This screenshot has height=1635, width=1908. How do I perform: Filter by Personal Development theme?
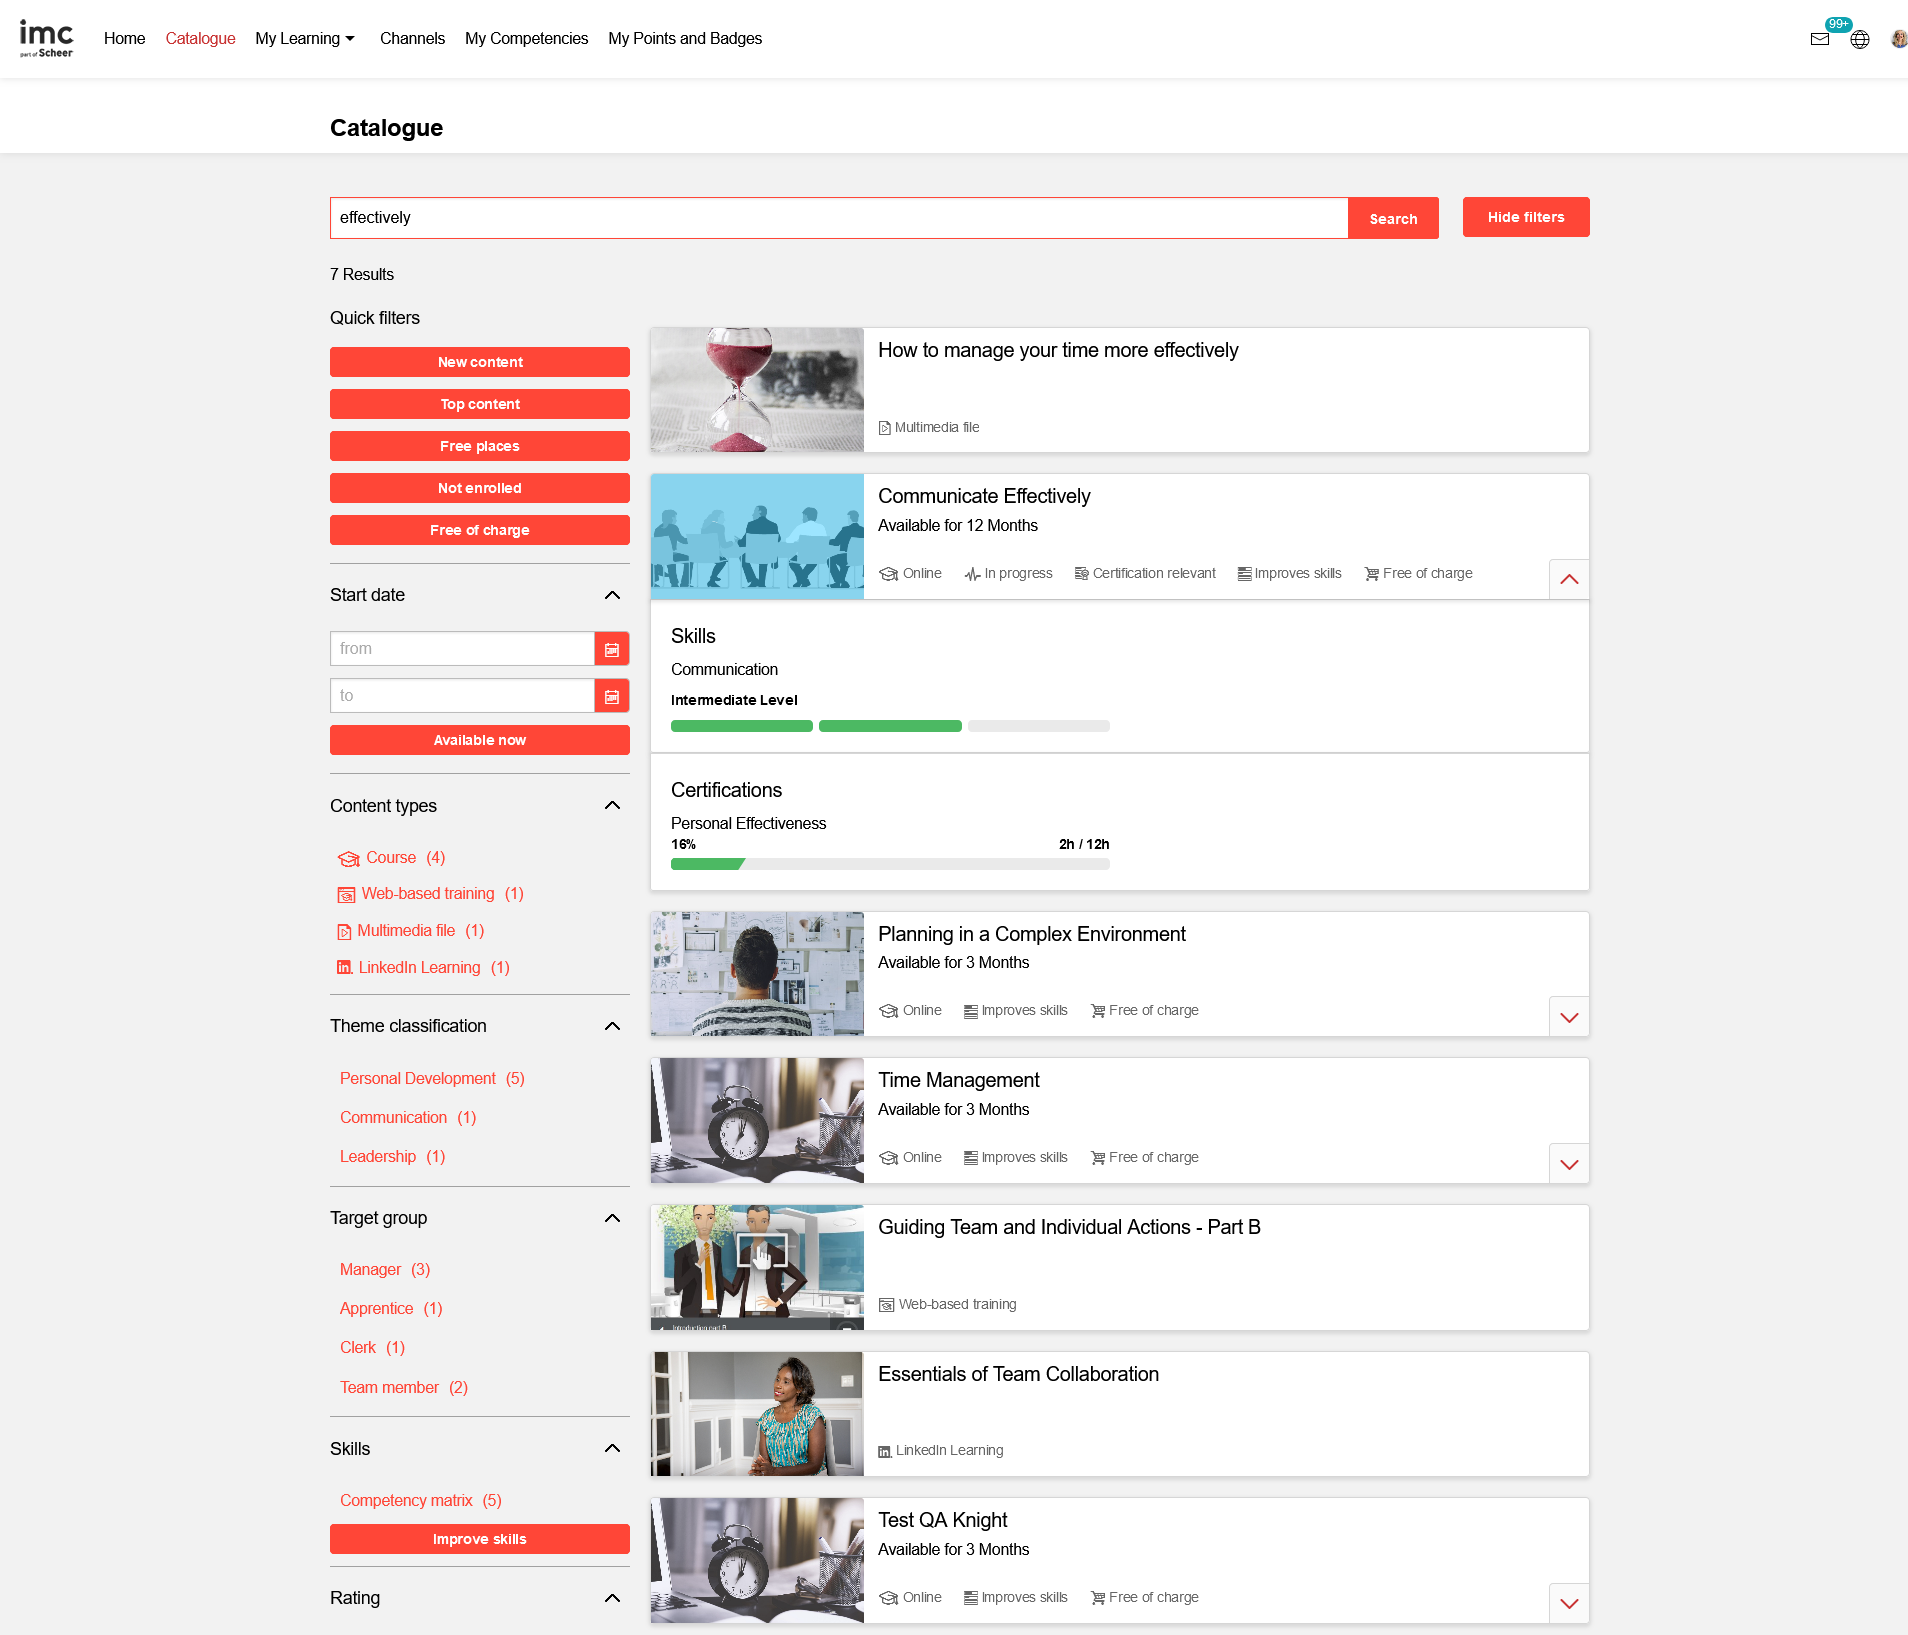coord(417,1078)
